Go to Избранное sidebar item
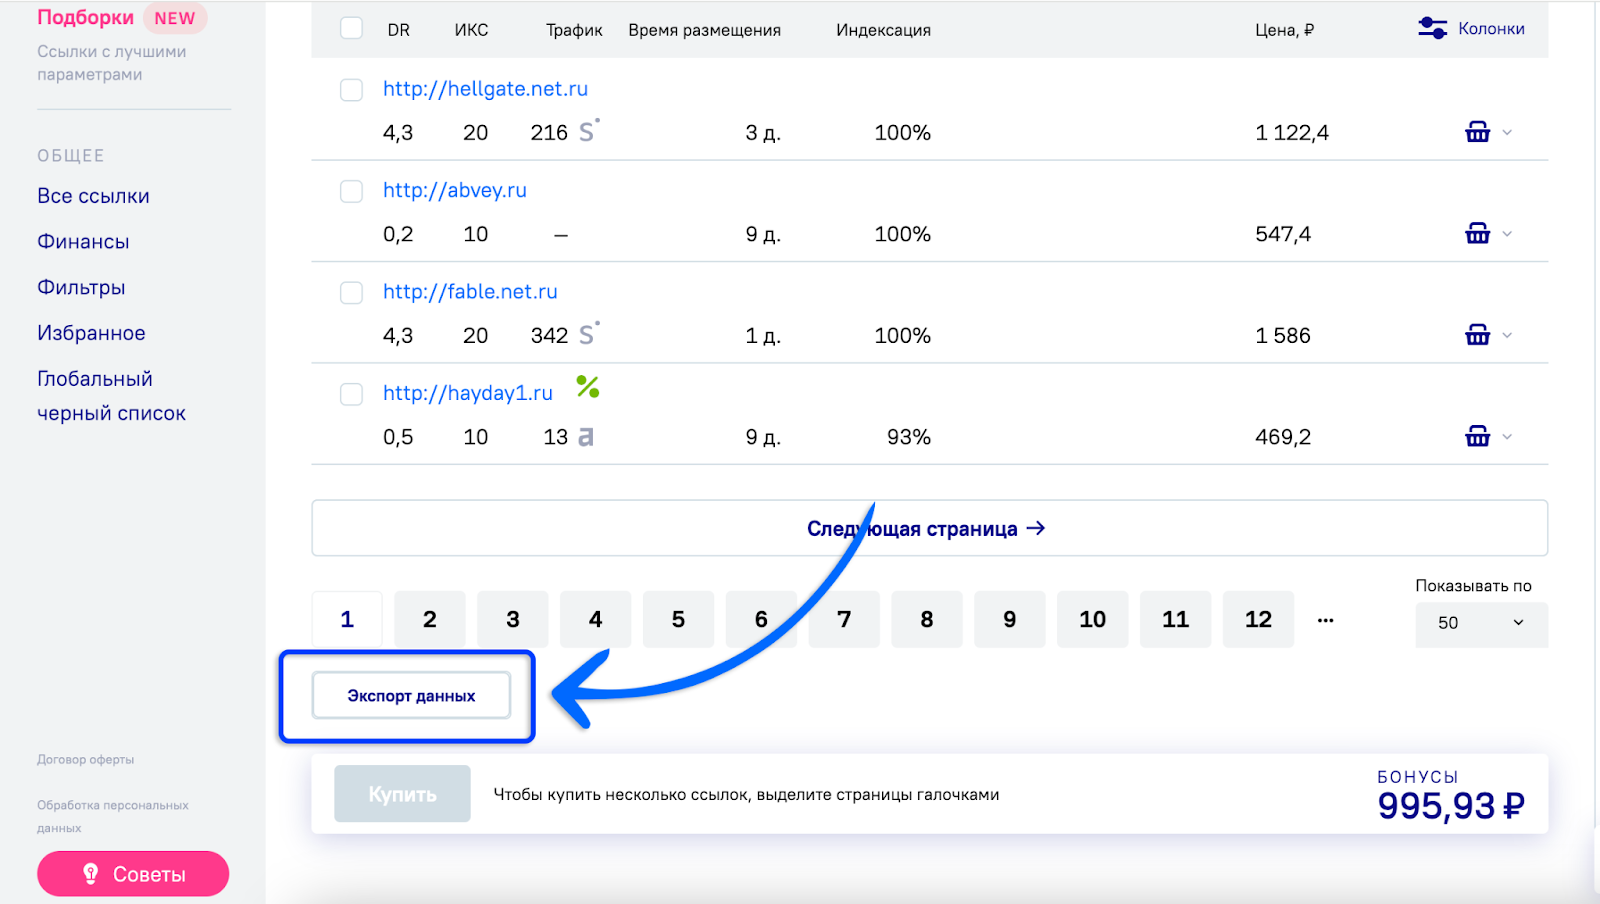This screenshot has height=904, width=1600. 91,333
